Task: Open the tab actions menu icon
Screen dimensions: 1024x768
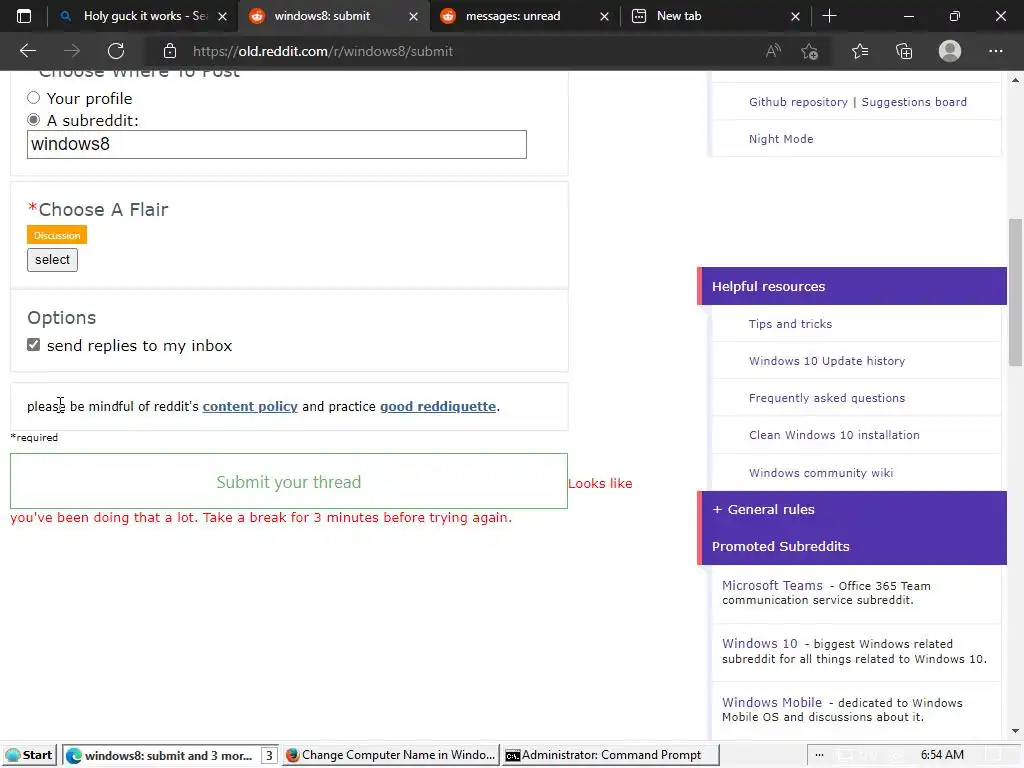Action: click(x=24, y=16)
